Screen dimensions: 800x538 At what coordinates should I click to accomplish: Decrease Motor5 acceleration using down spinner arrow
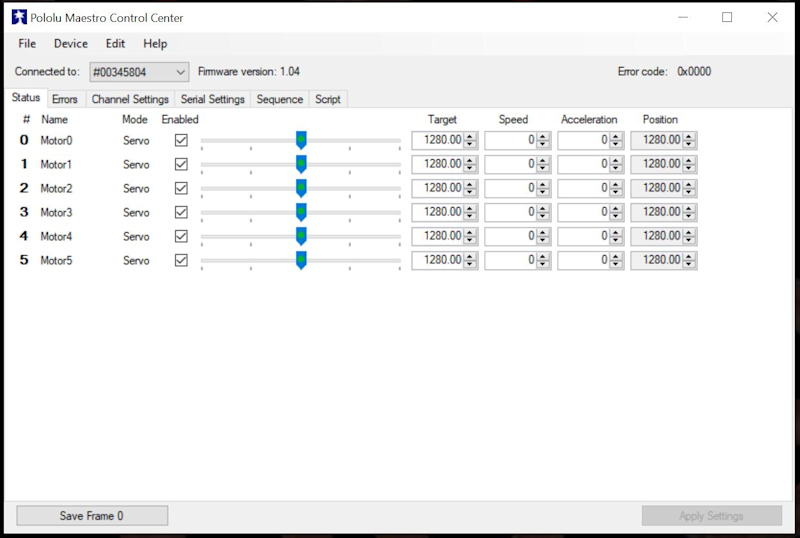616,264
